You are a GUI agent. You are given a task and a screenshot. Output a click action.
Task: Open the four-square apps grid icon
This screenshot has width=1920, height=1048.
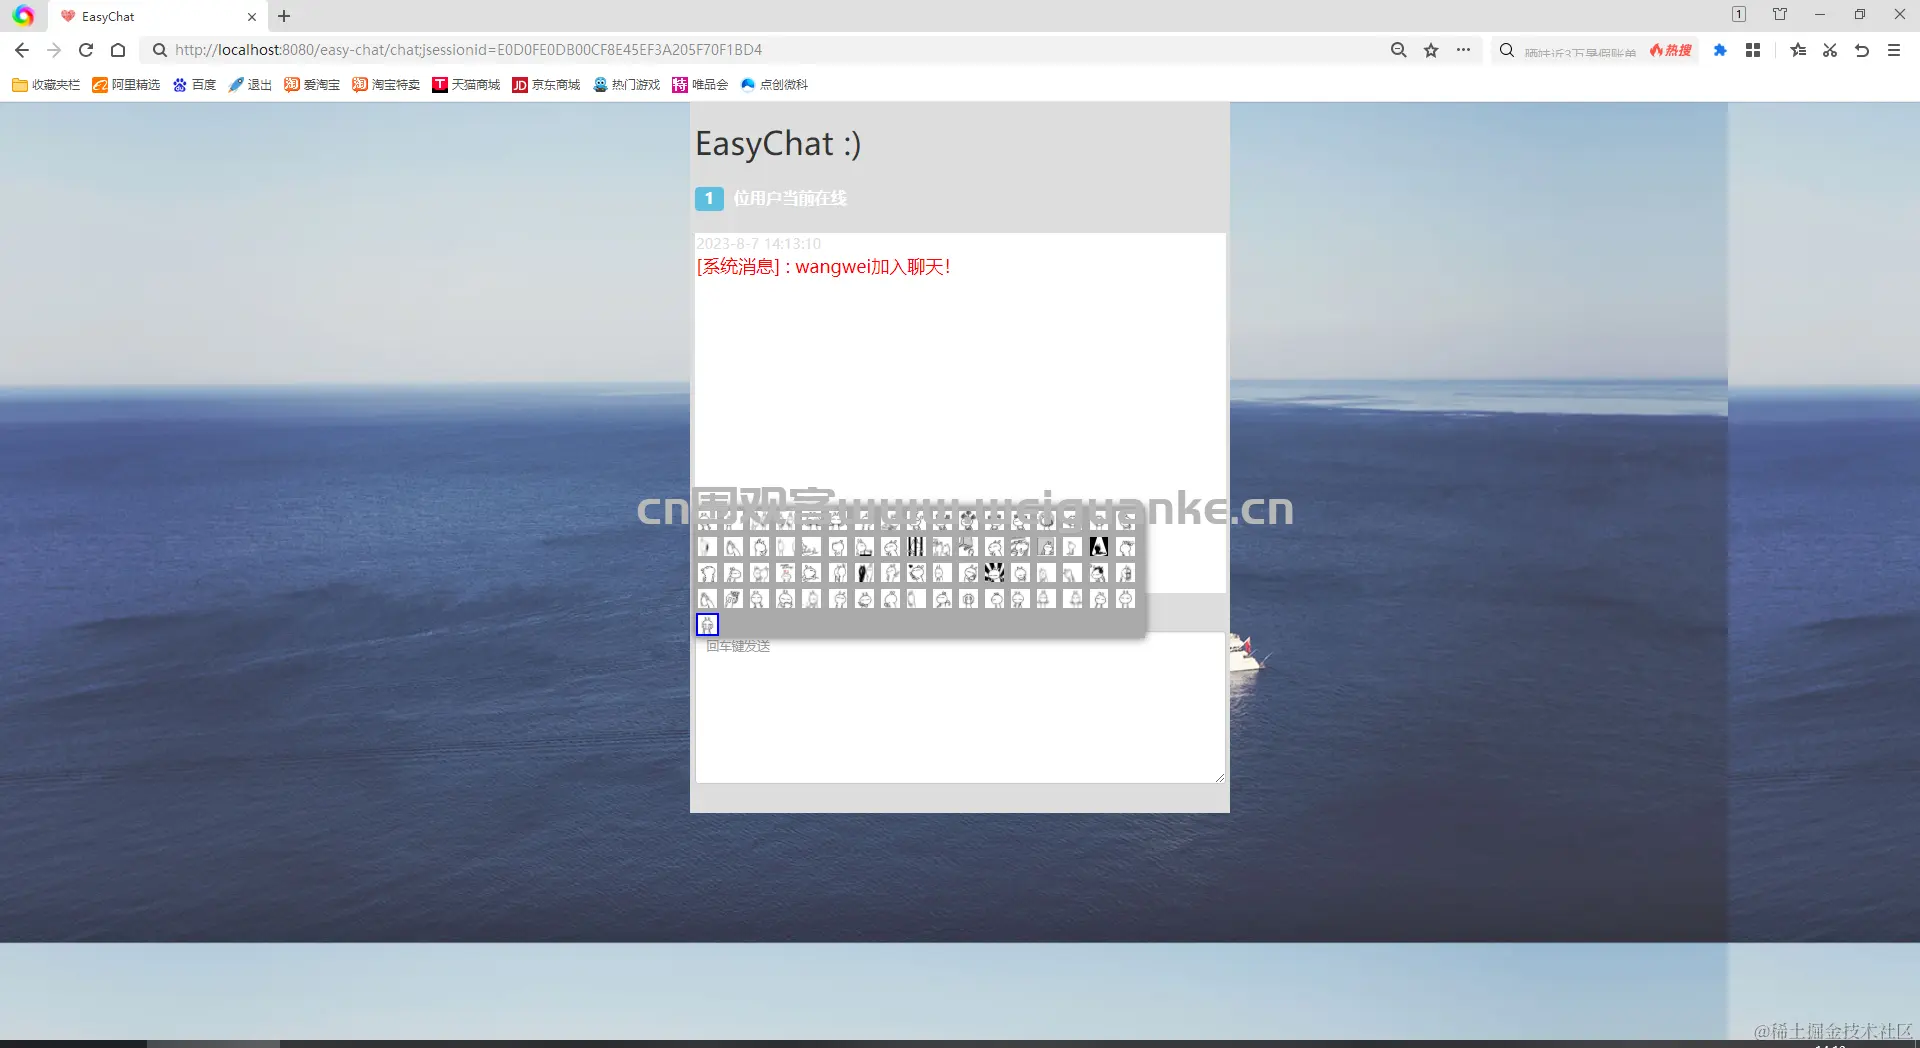[1753, 50]
